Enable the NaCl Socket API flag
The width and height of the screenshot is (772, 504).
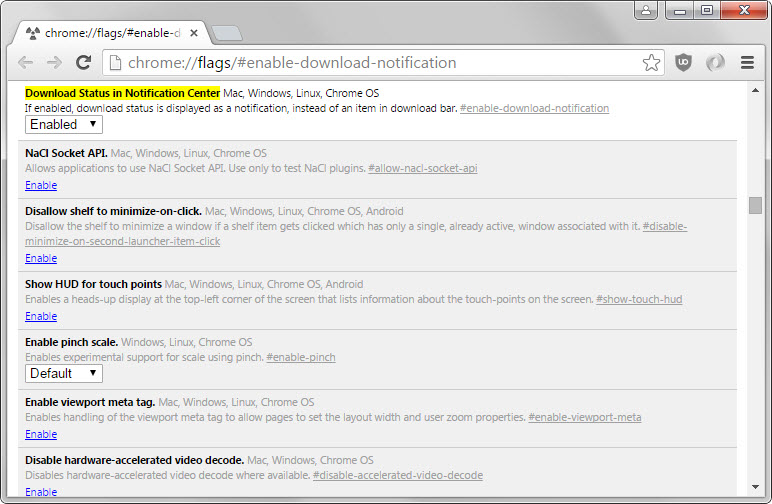(x=41, y=186)
